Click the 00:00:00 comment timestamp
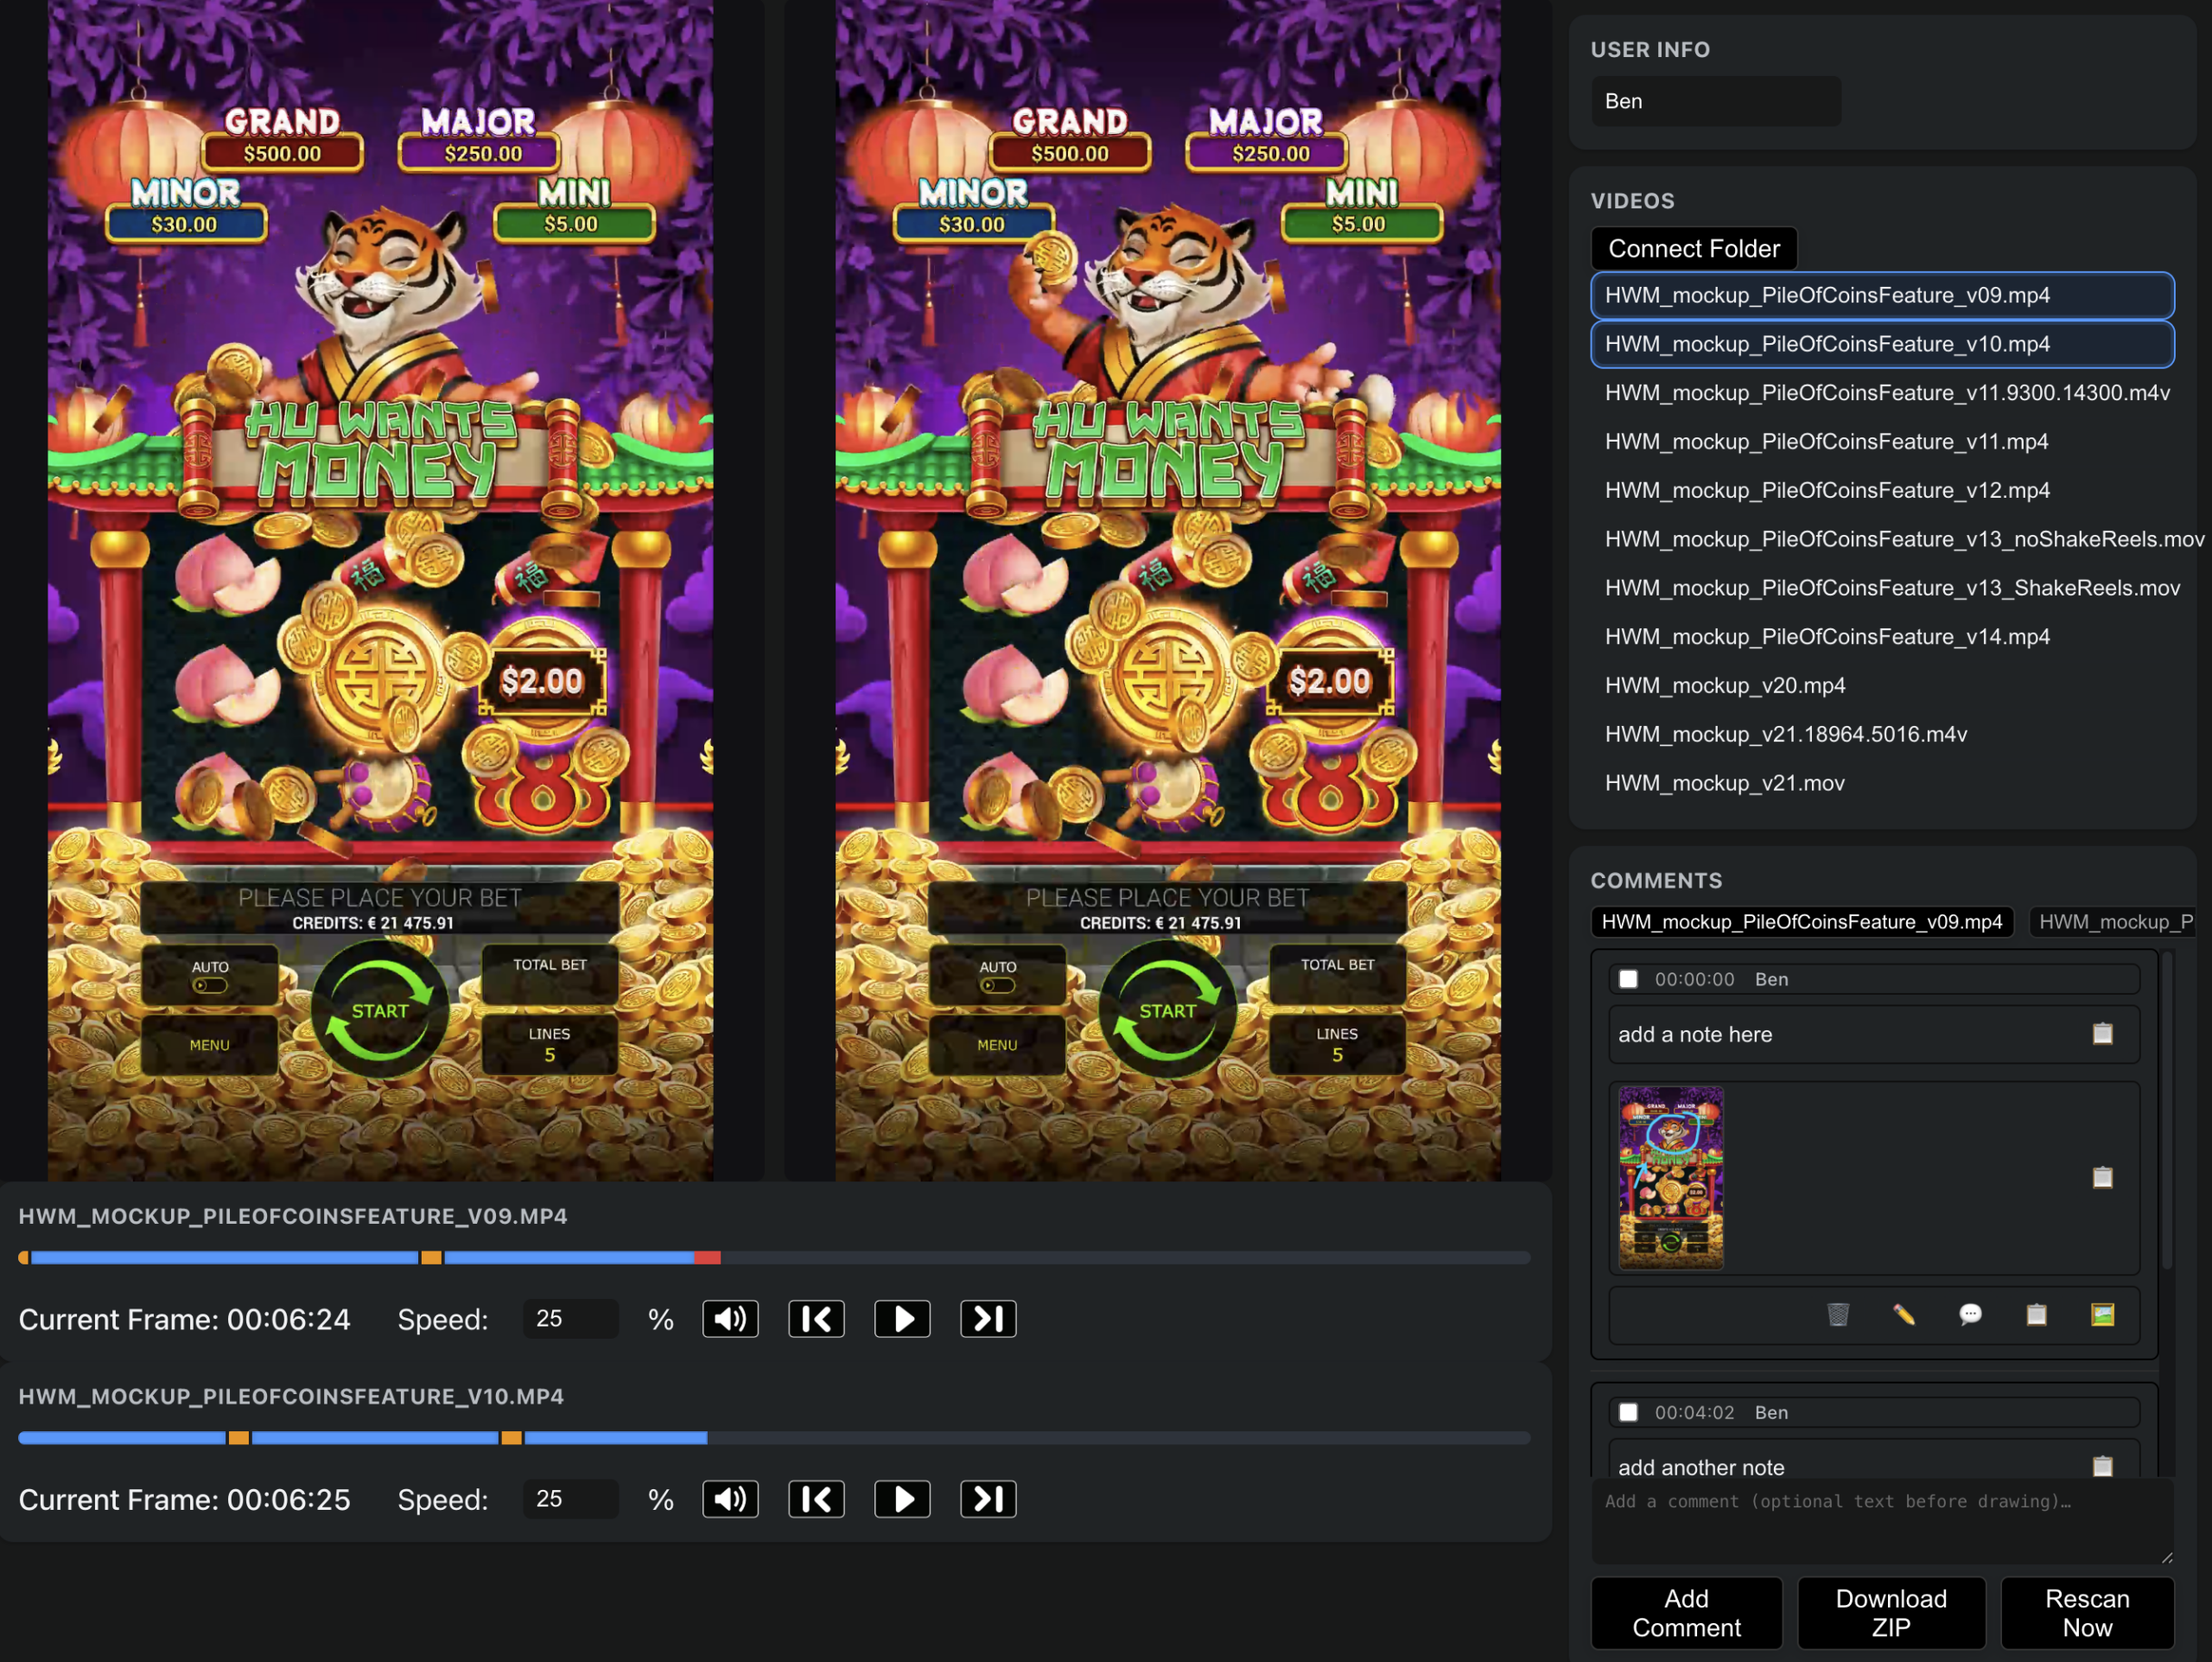The width and height of the screenshot is (2212, 1662). pos(1694,979)
